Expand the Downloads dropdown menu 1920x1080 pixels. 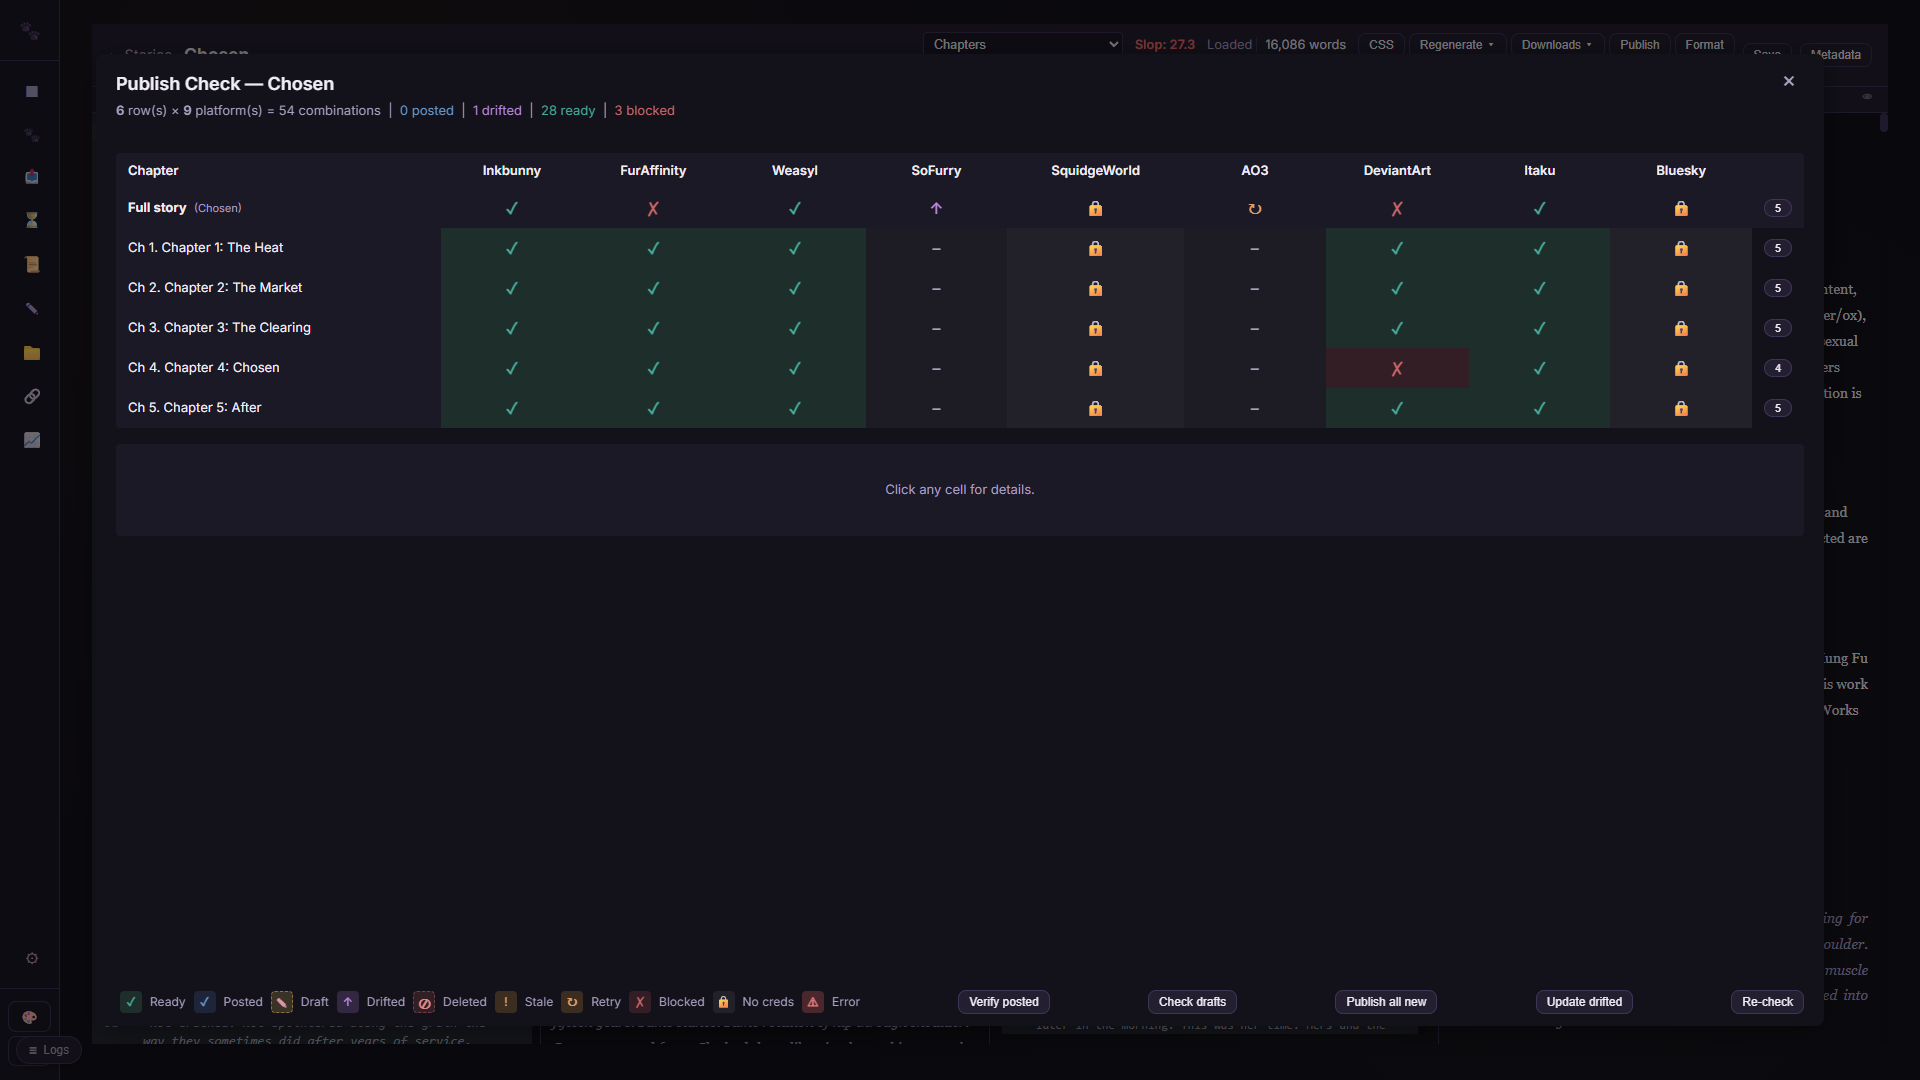click(1556, 45)
